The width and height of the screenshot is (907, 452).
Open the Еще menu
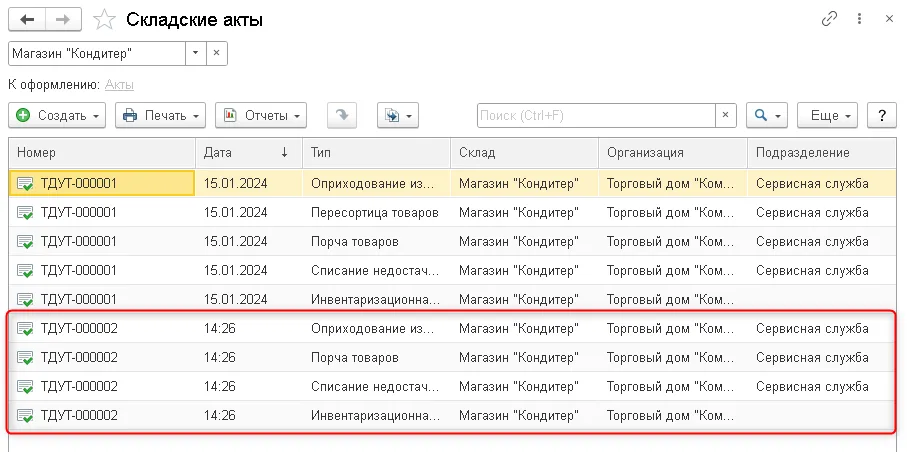click(828, 115)
